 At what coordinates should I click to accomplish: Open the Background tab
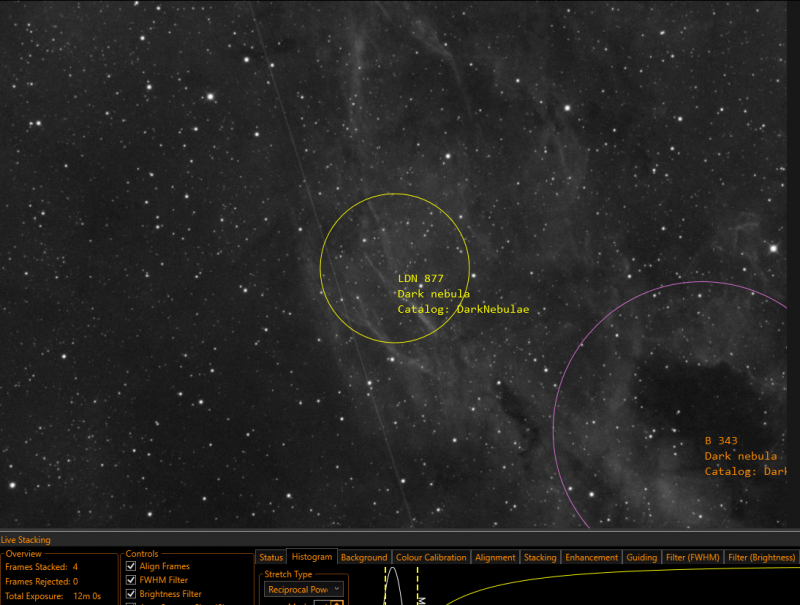click(x=364, y=557)
